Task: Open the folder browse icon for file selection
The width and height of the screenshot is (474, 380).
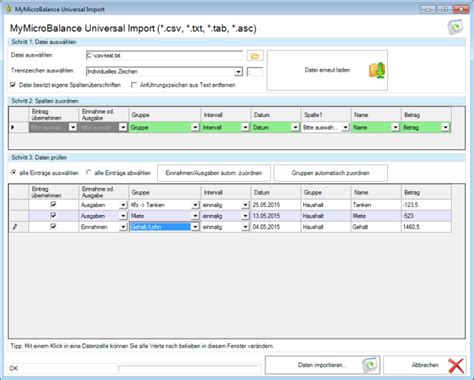Action: pos(255,56)
